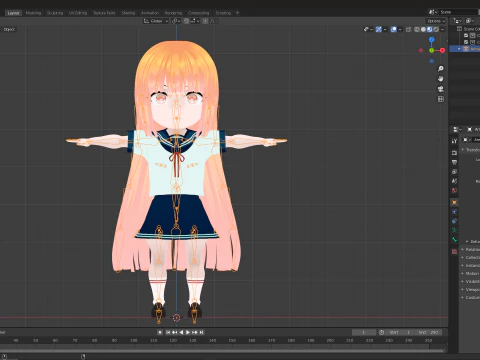The height and width of the screenshot is (360, 480).
Task: Toggle the camera view icon
Action: pos(441,89)
